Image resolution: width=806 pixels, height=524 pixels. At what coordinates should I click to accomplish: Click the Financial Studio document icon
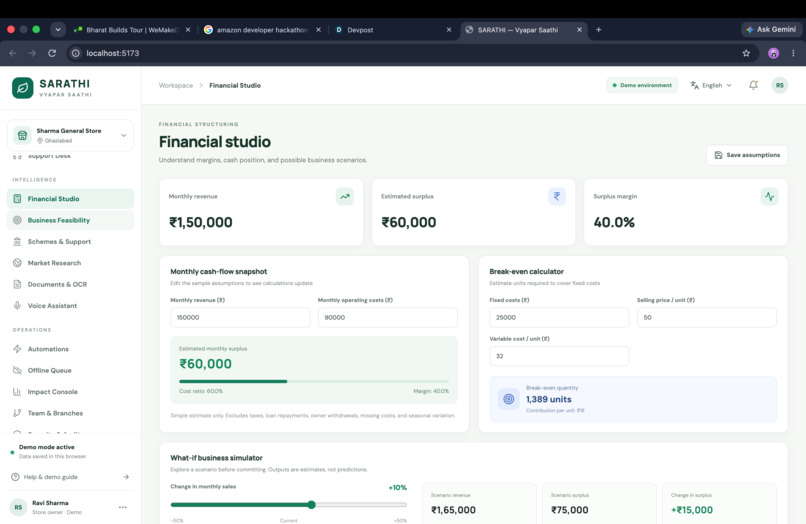[17, 198]
